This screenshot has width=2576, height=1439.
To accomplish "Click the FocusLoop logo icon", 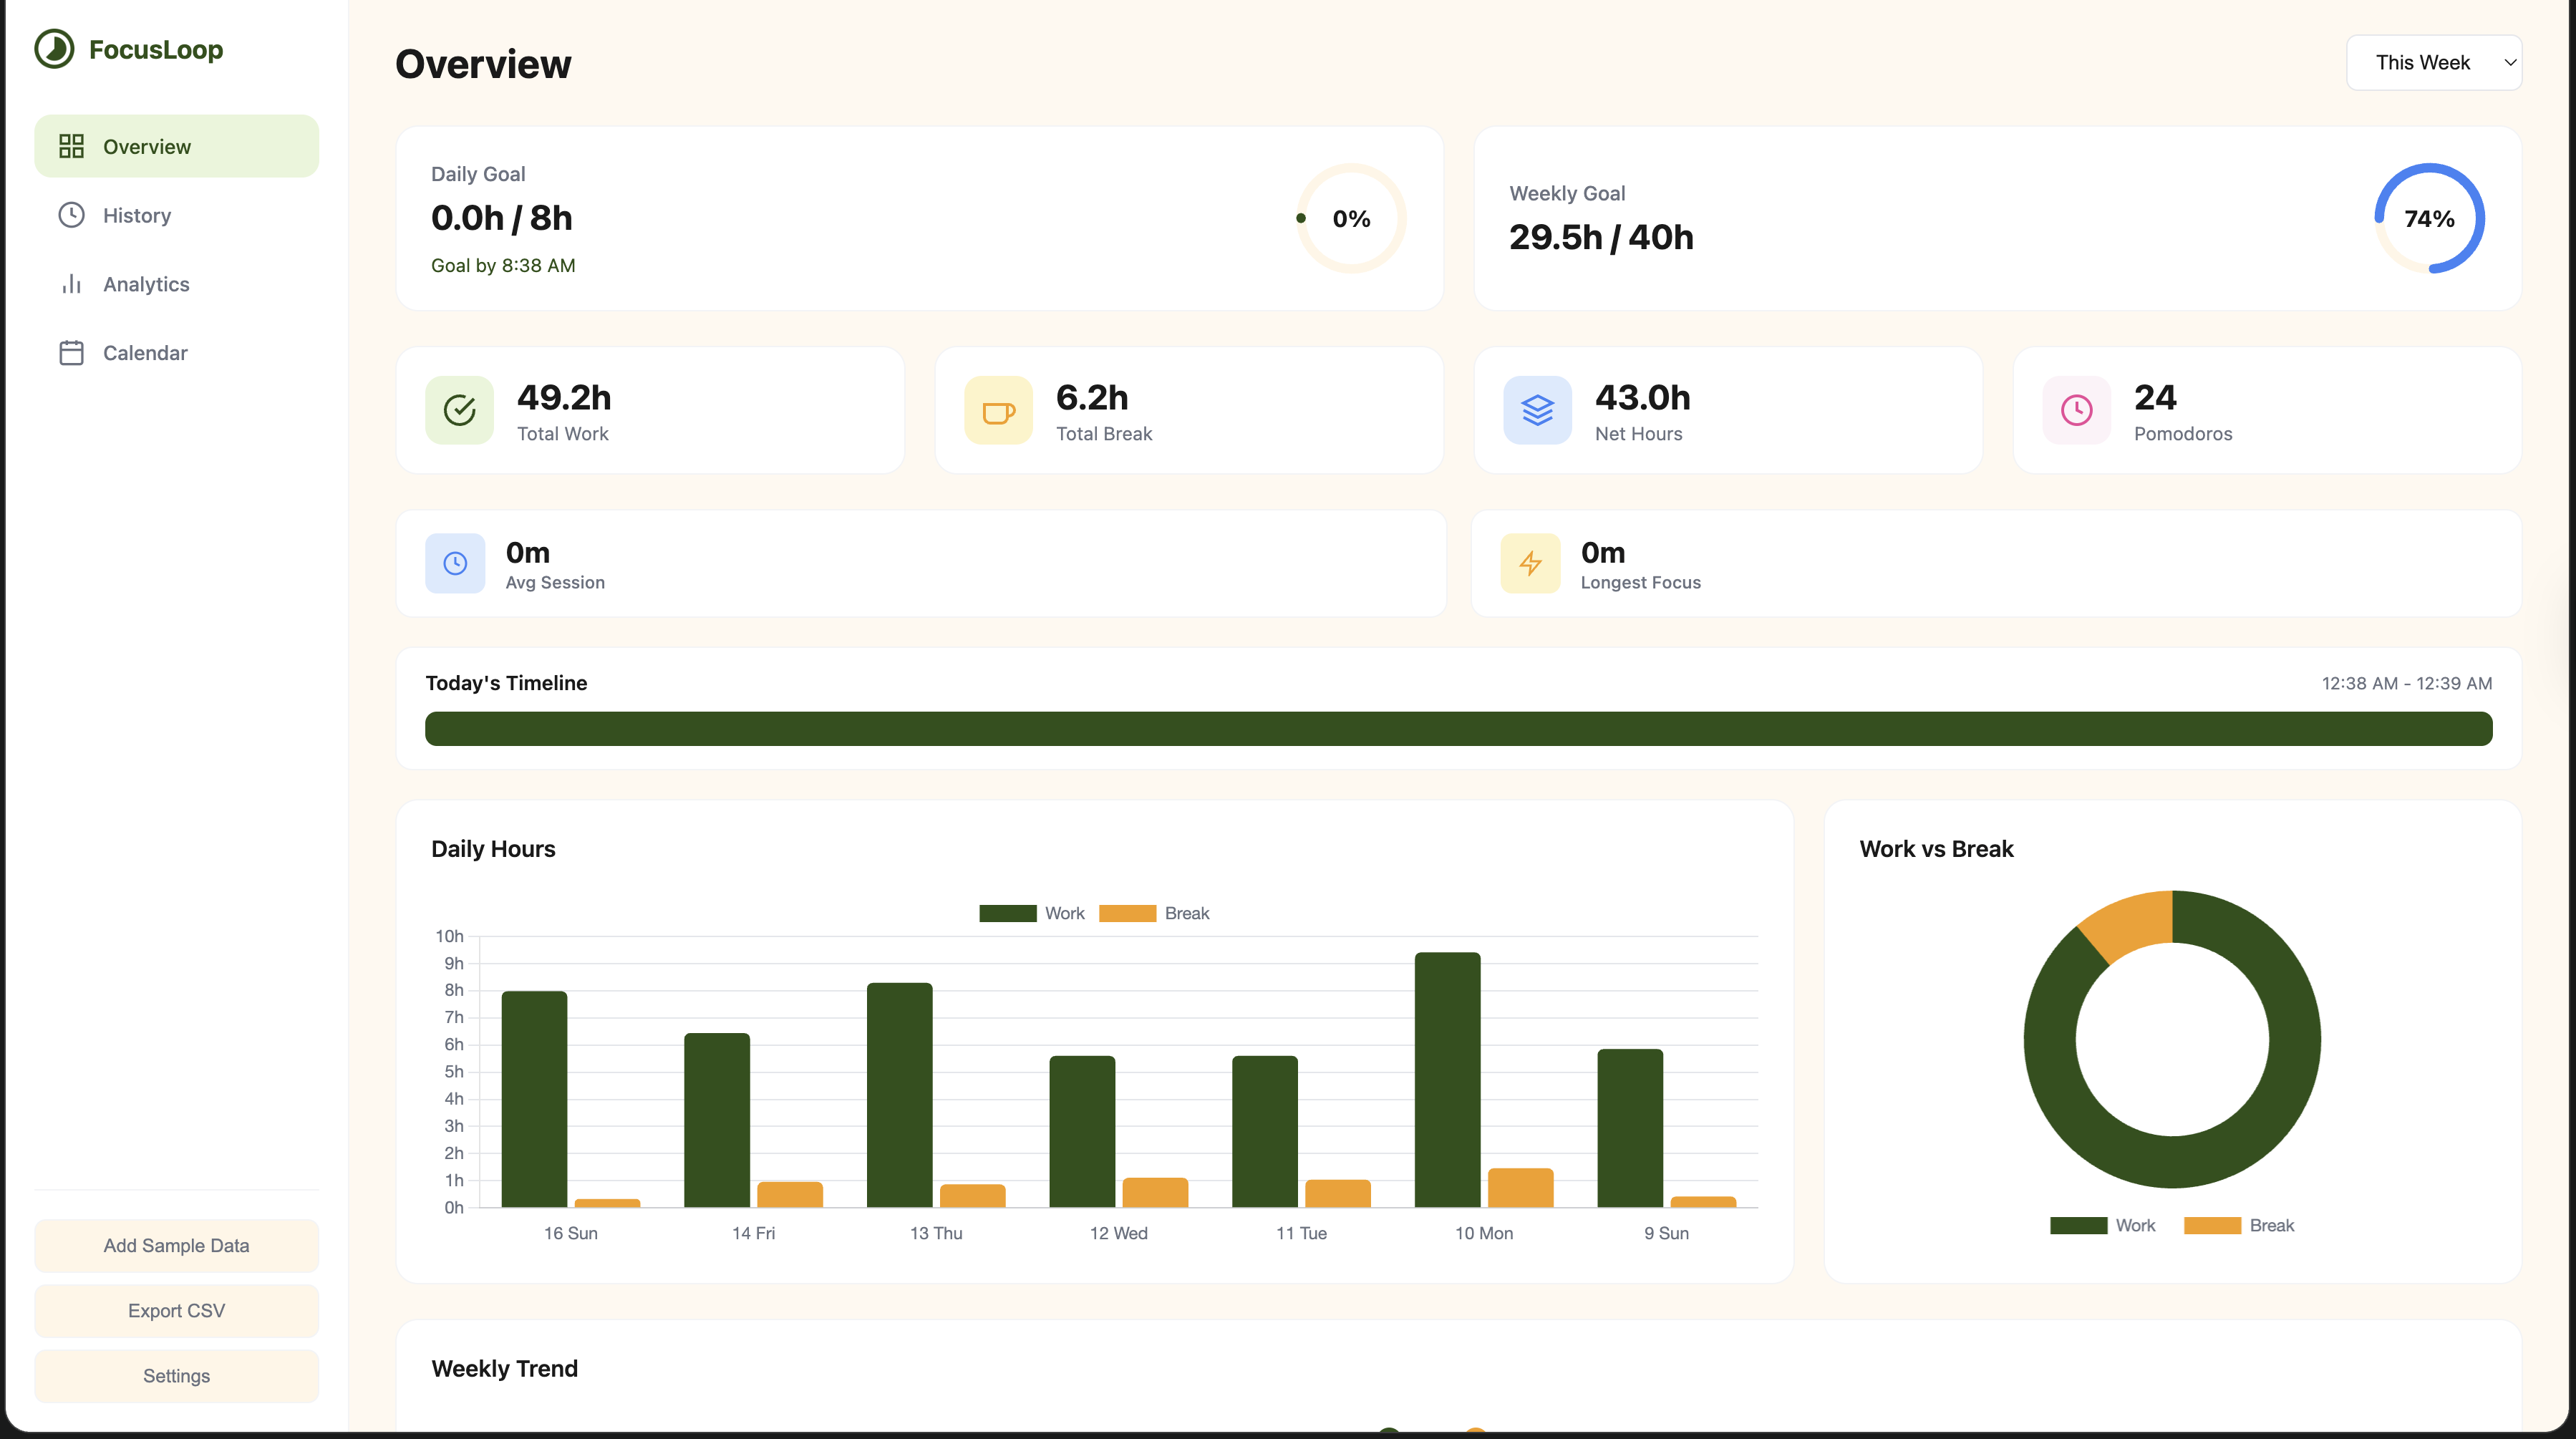I will (x=54, y=49).
